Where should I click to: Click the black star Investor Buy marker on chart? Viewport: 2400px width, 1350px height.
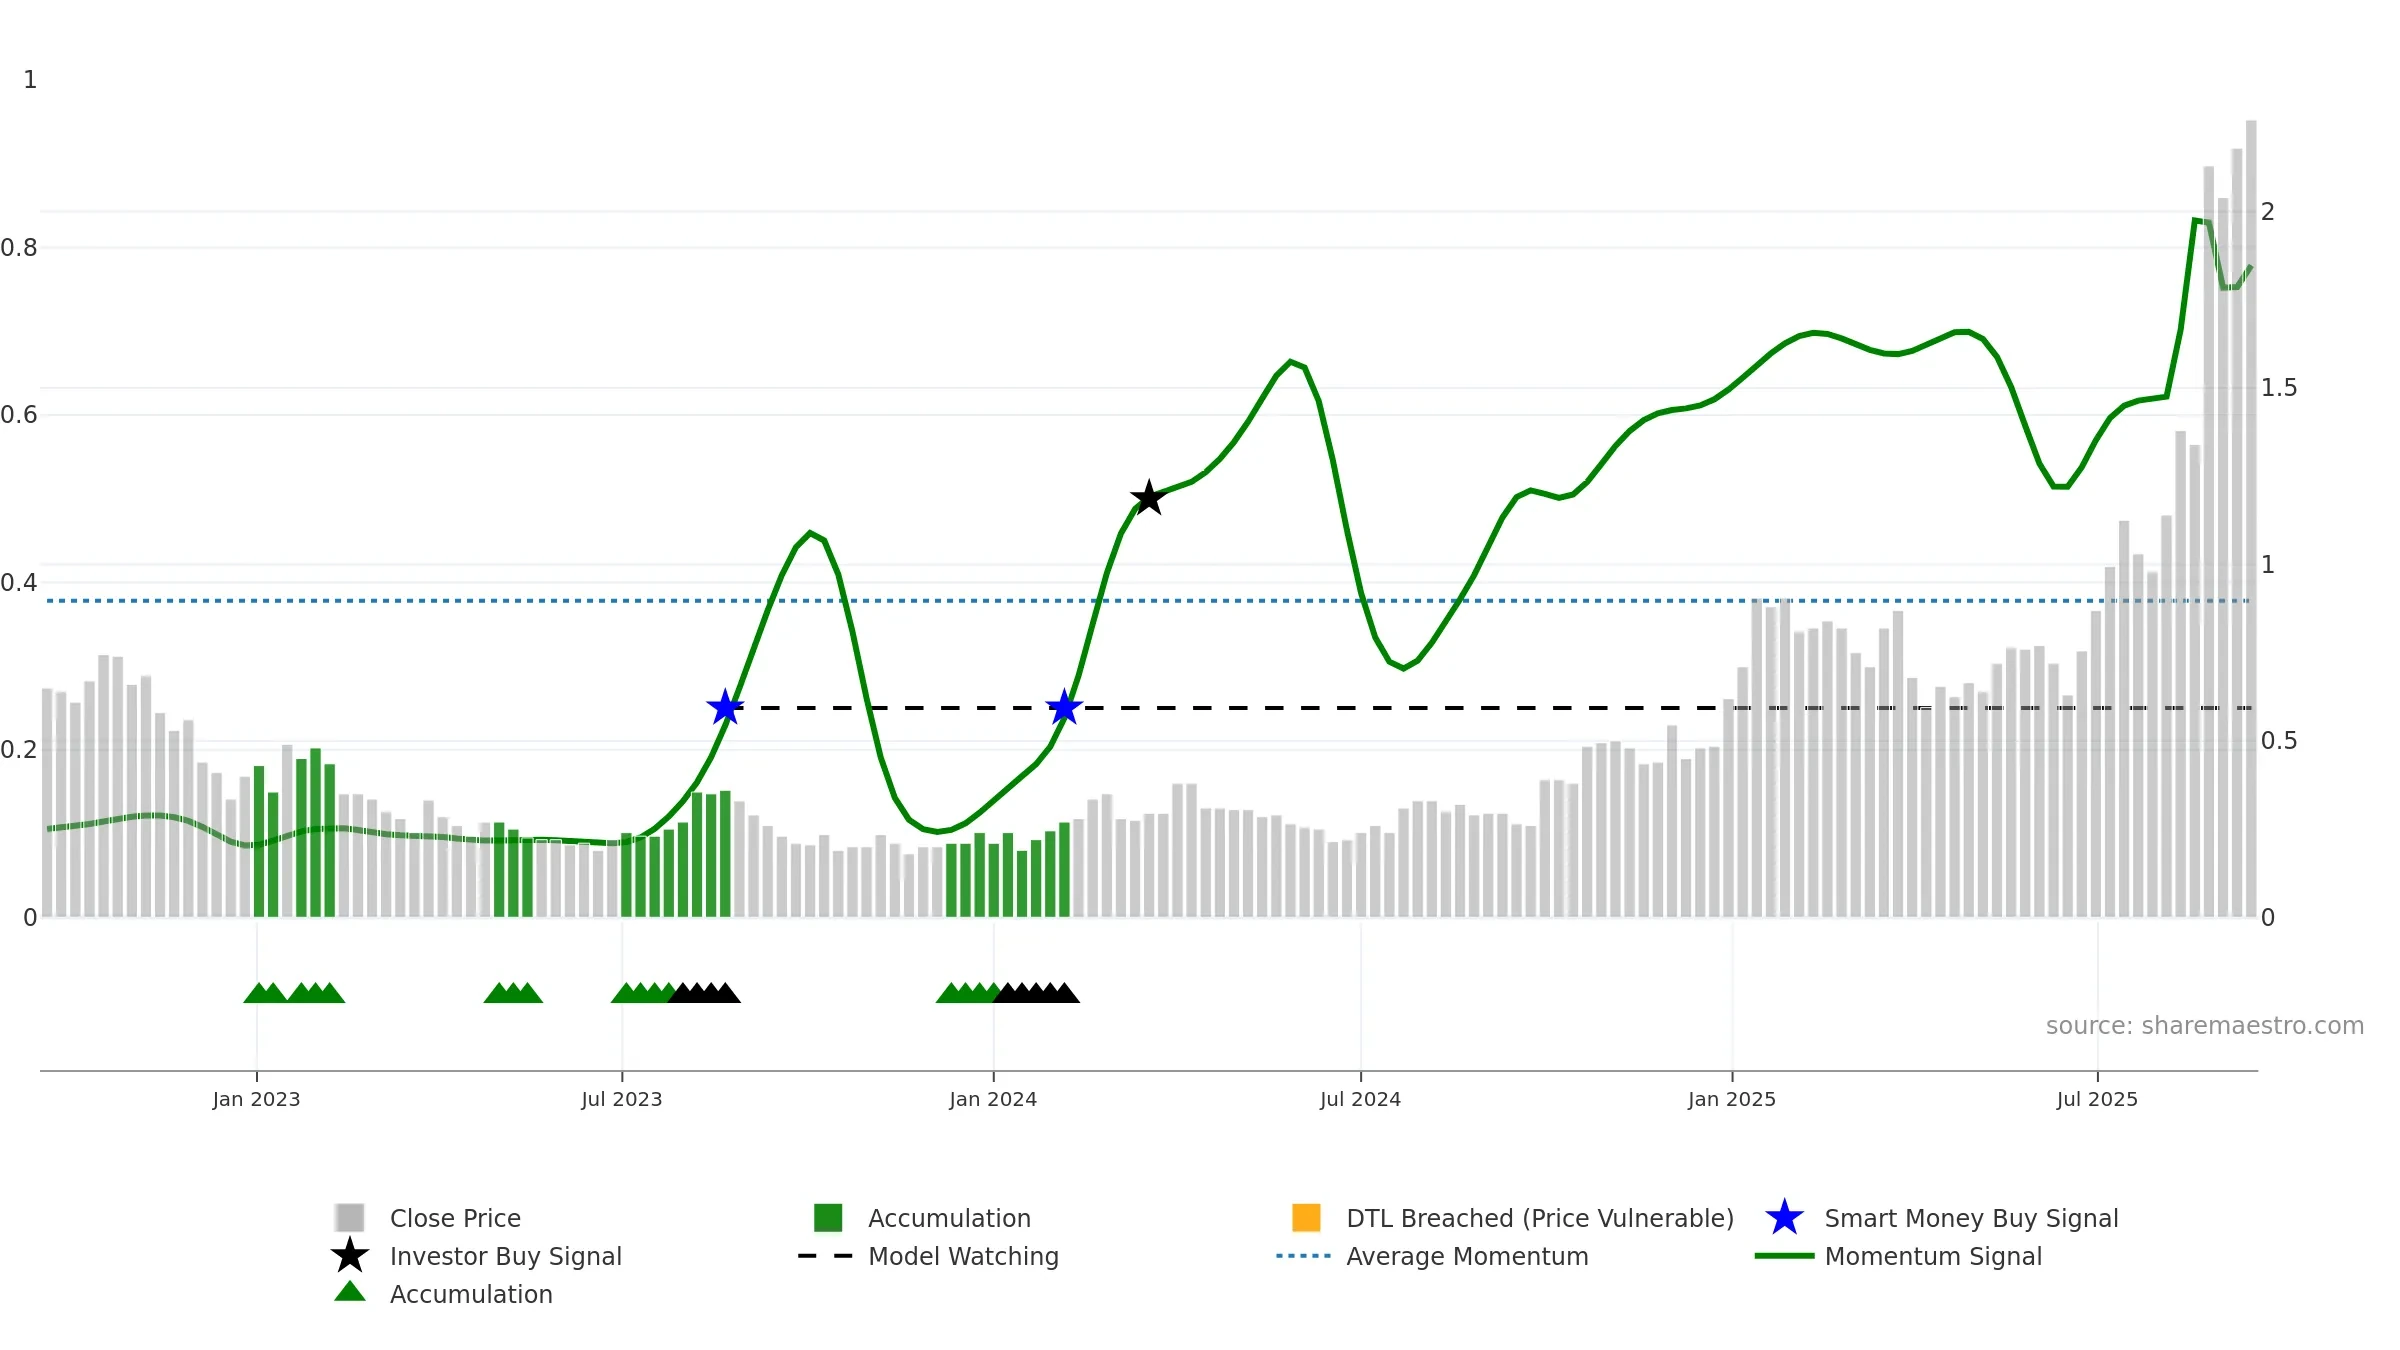(1149, 497)
